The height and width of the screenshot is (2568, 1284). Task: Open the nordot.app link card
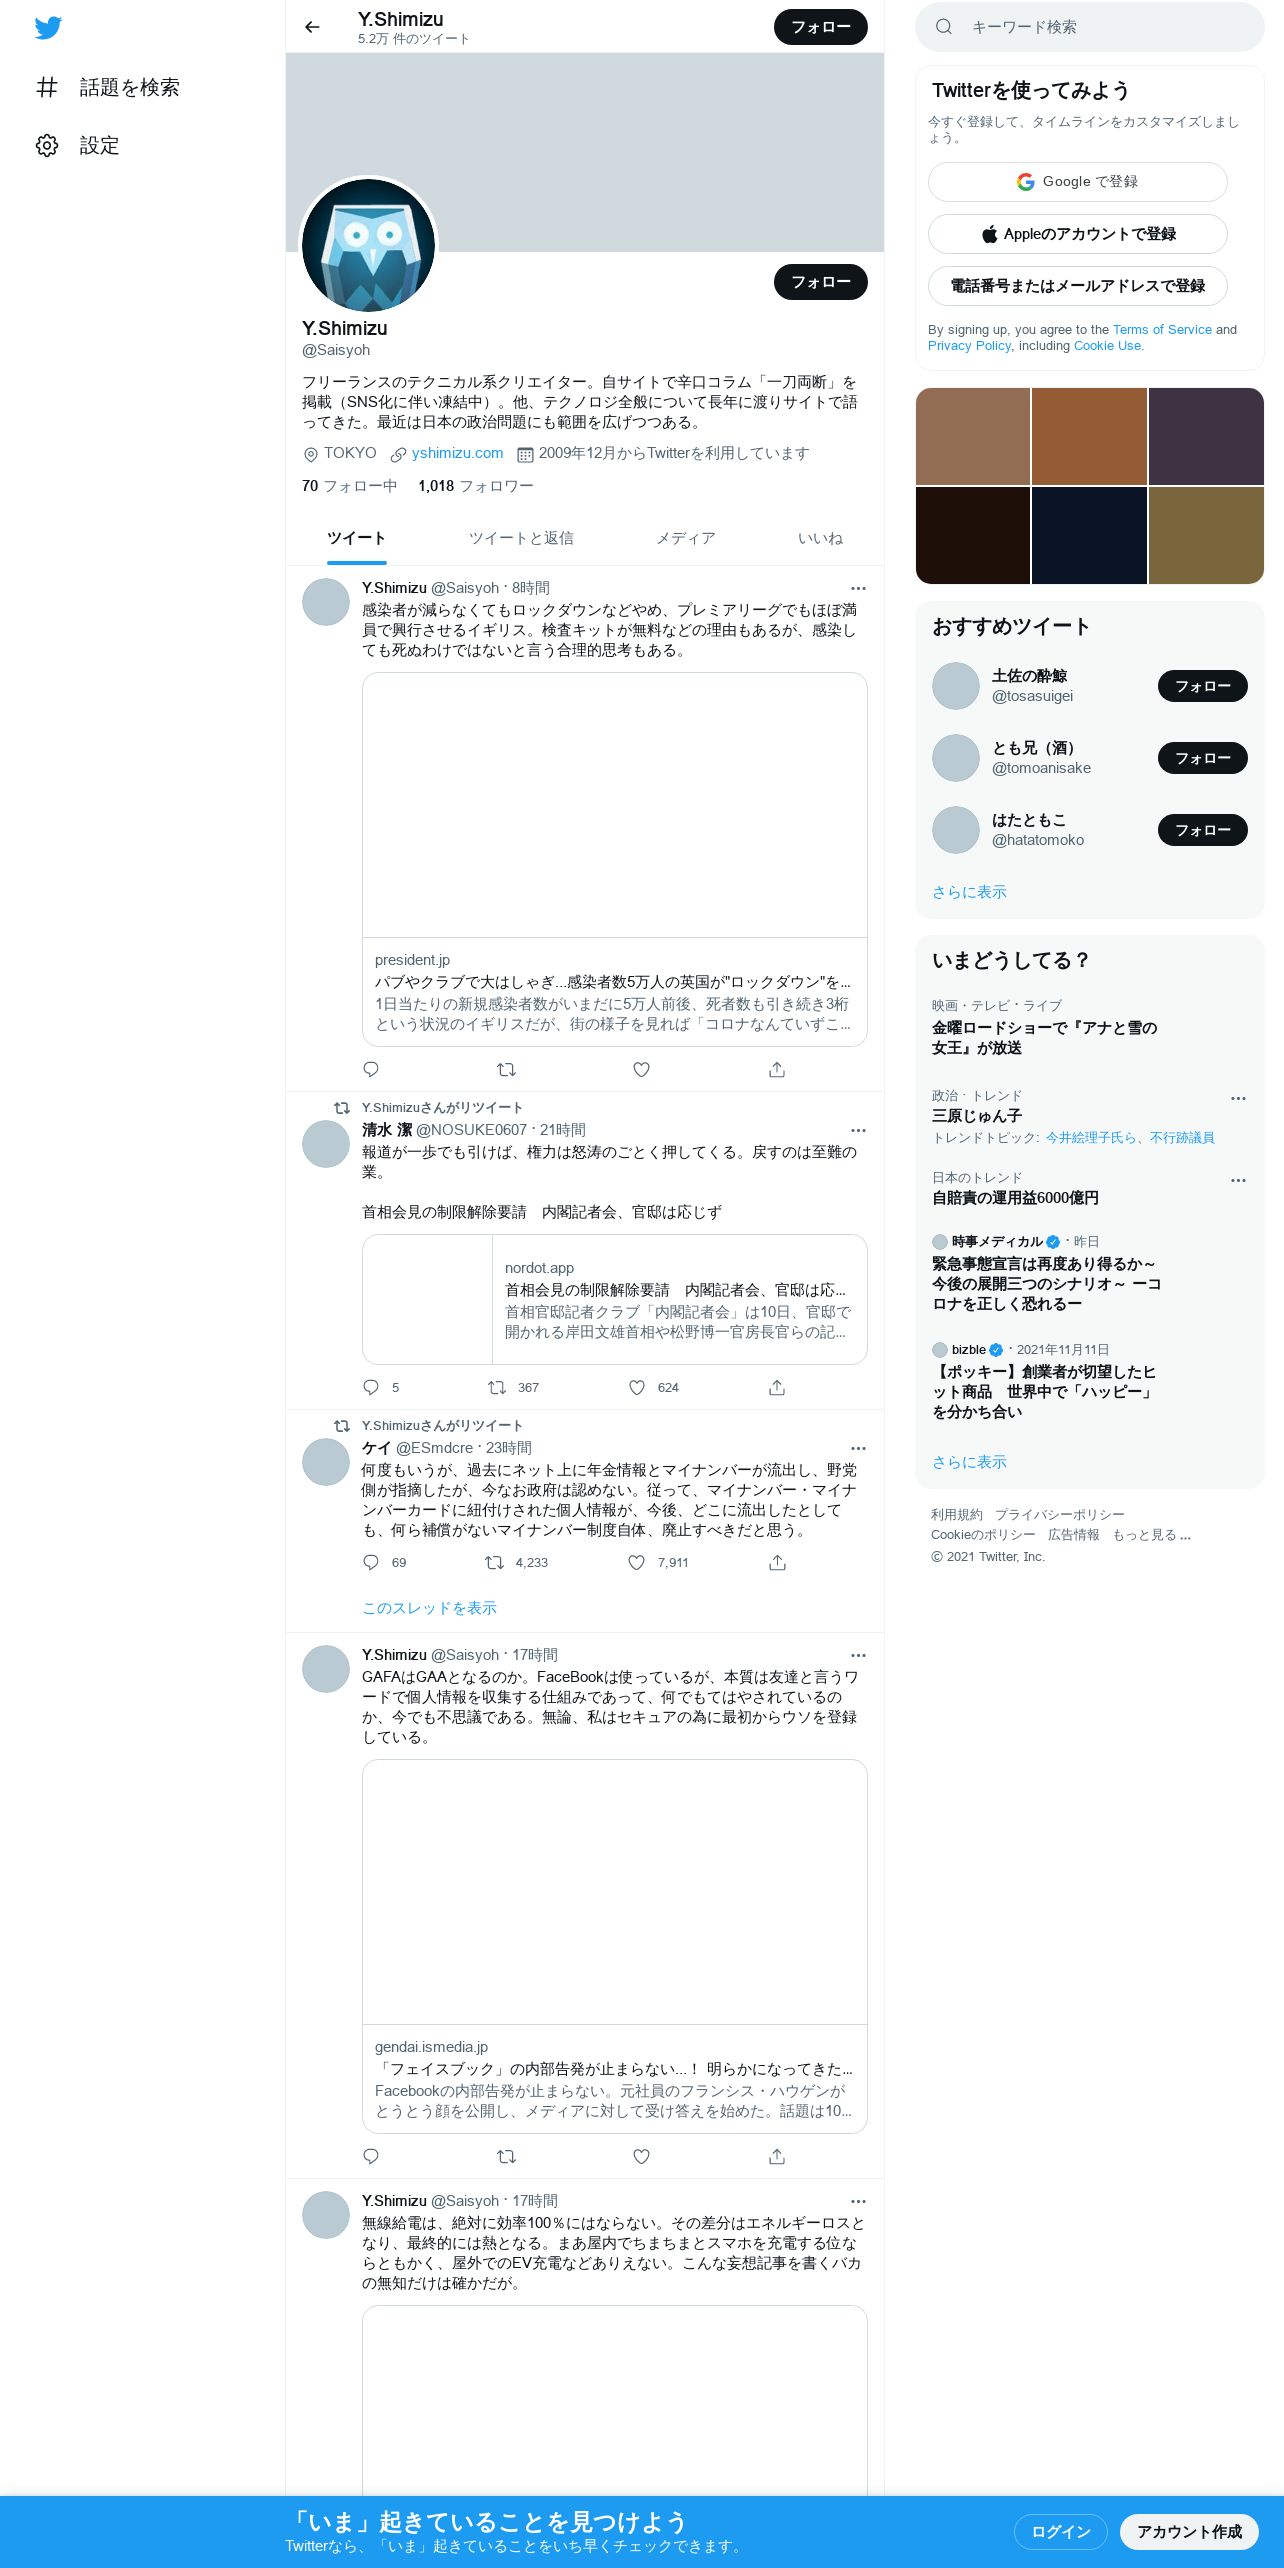pos(614,1299)
